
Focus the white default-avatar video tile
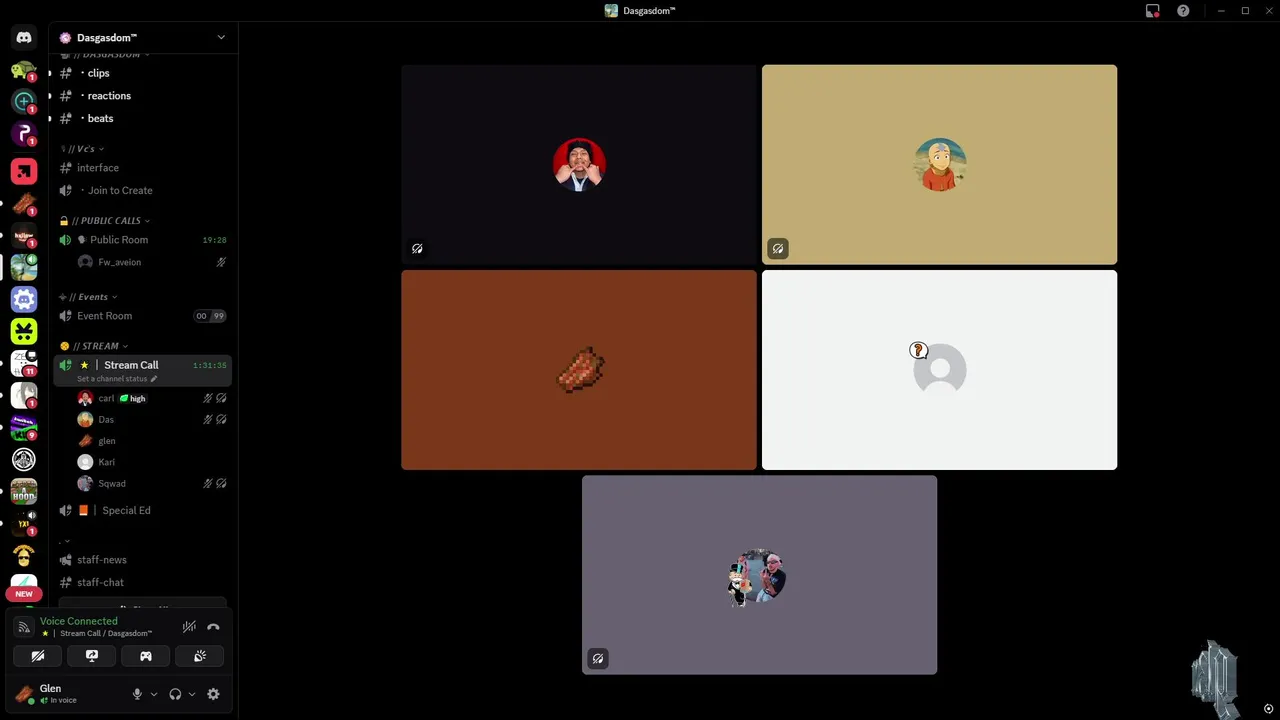pyautogui.click(x=939, y=370)
